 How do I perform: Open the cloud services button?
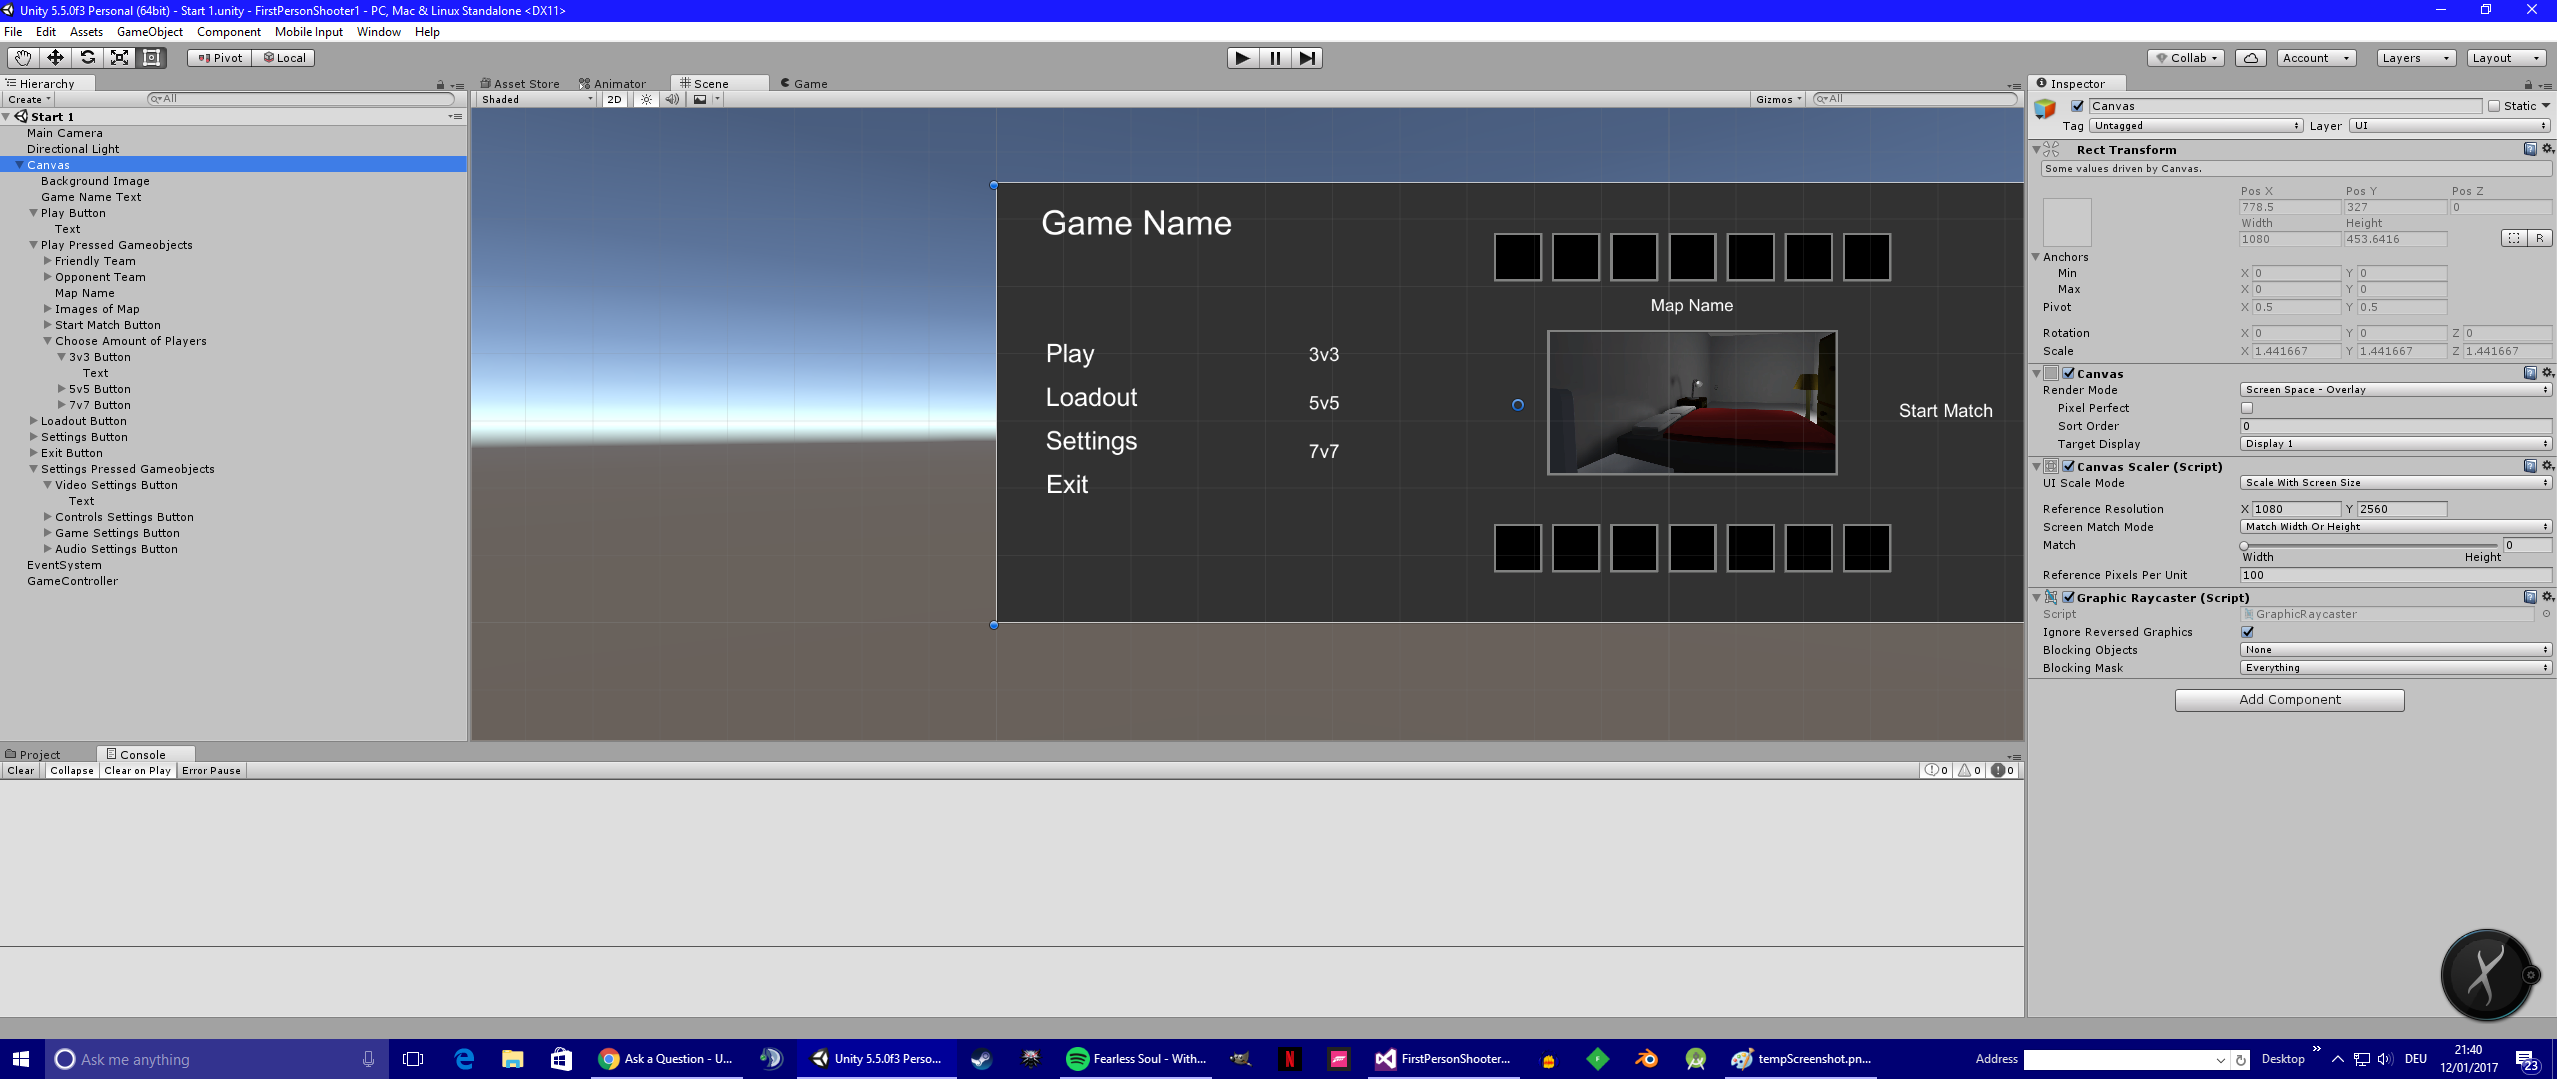[2250, 58]
